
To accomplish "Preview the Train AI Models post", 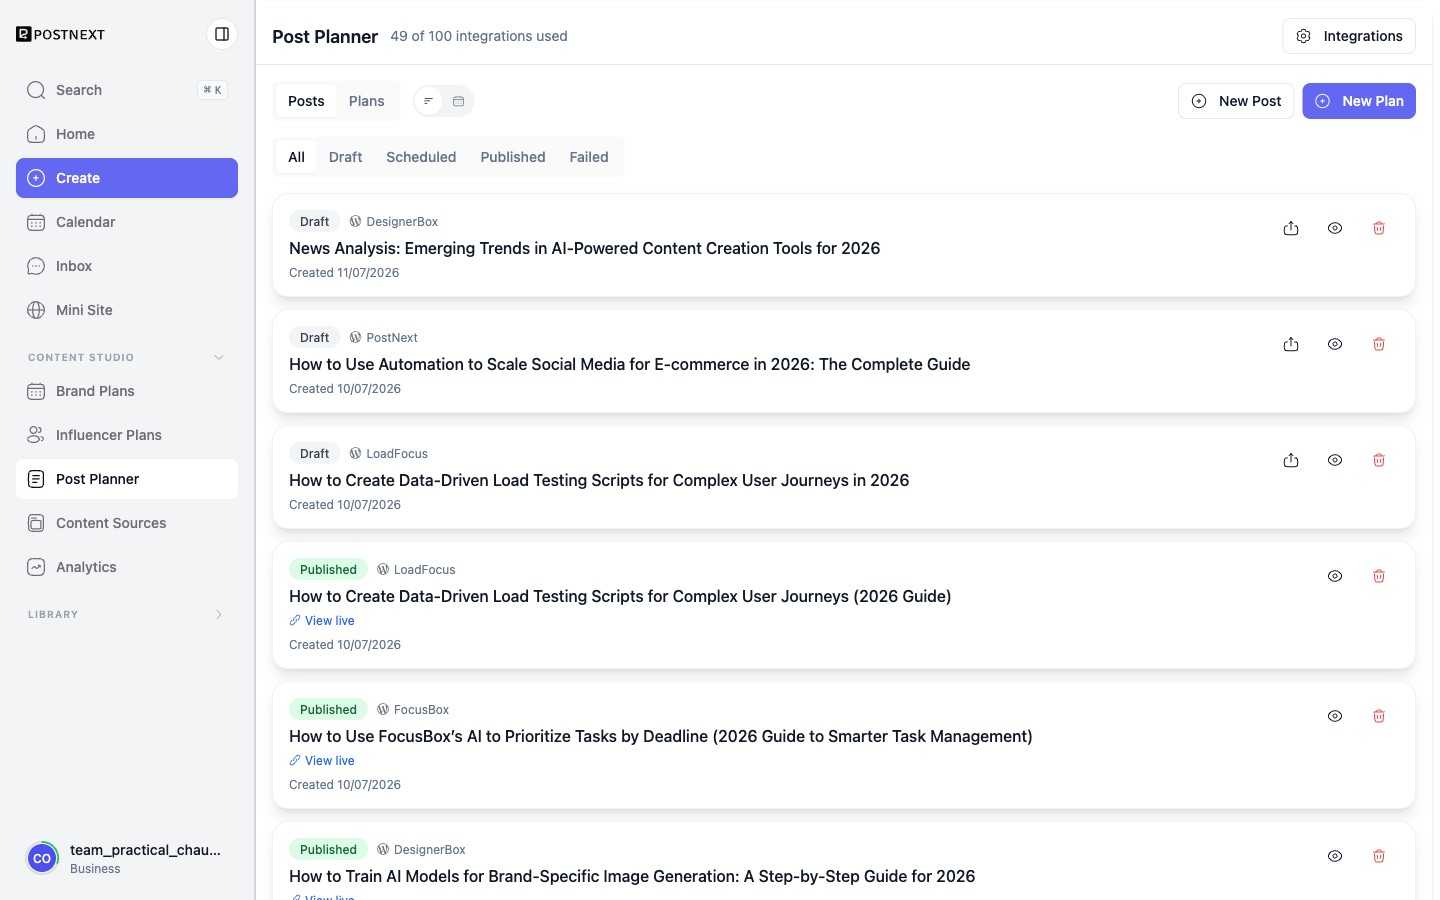I will [1335, 856].
